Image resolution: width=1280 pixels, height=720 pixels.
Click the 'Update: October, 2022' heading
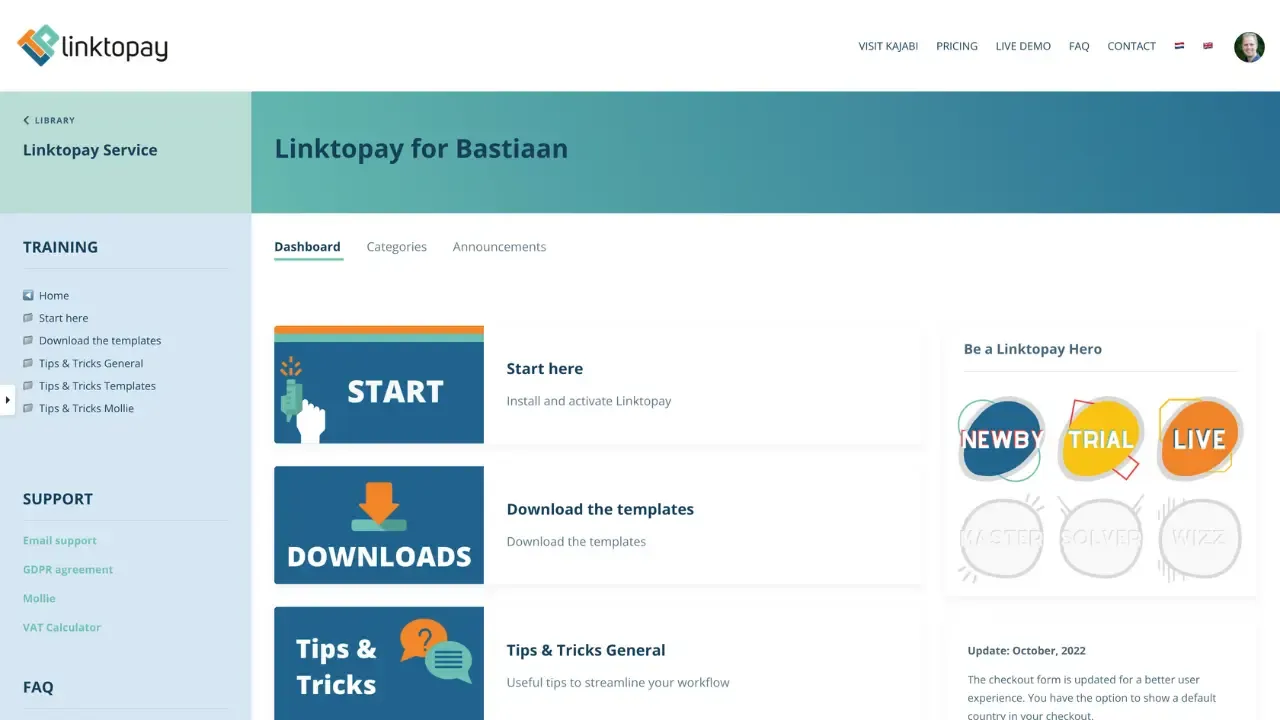pyautogui.click(x=1027, y=651)
